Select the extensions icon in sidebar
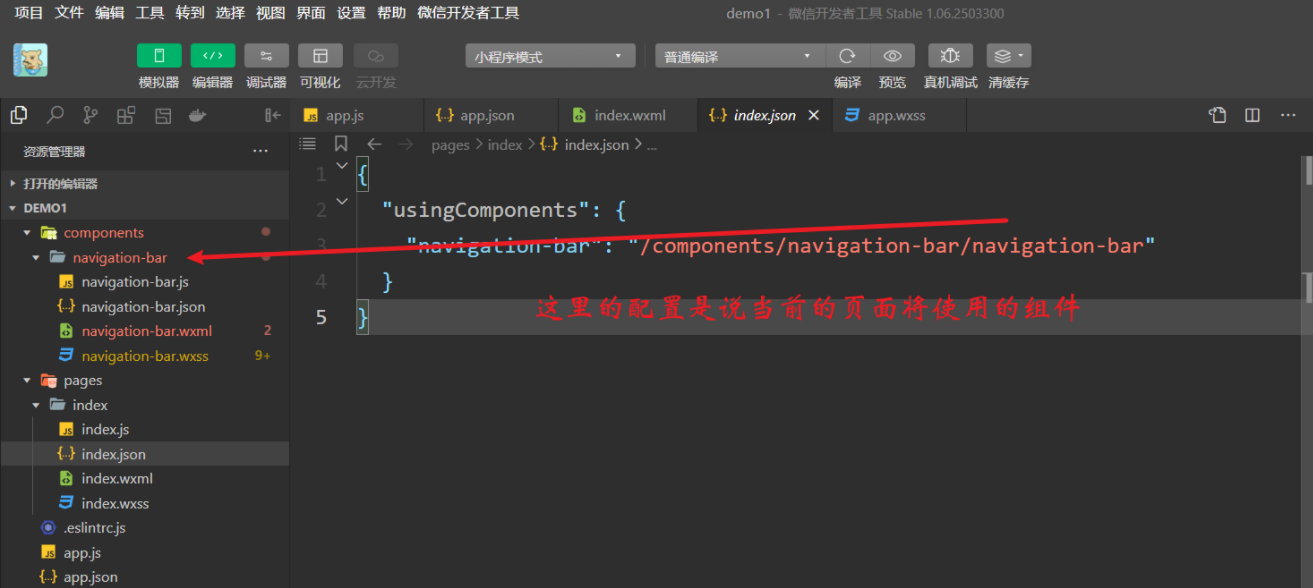This screenshot has height=588, width=1313. tap(126, 115)
